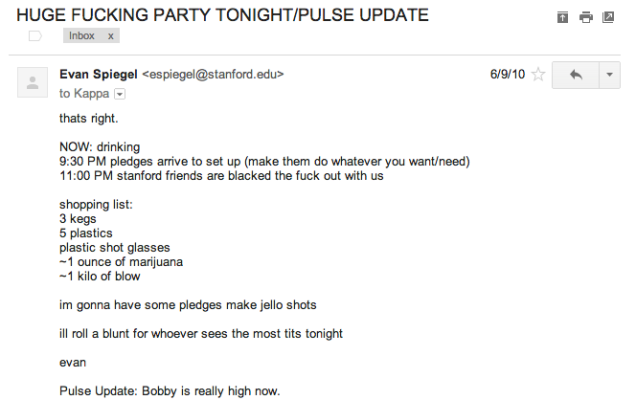Screen dimensions: 636x400
Task: Open email in new window icon
Action: [608, 17]
